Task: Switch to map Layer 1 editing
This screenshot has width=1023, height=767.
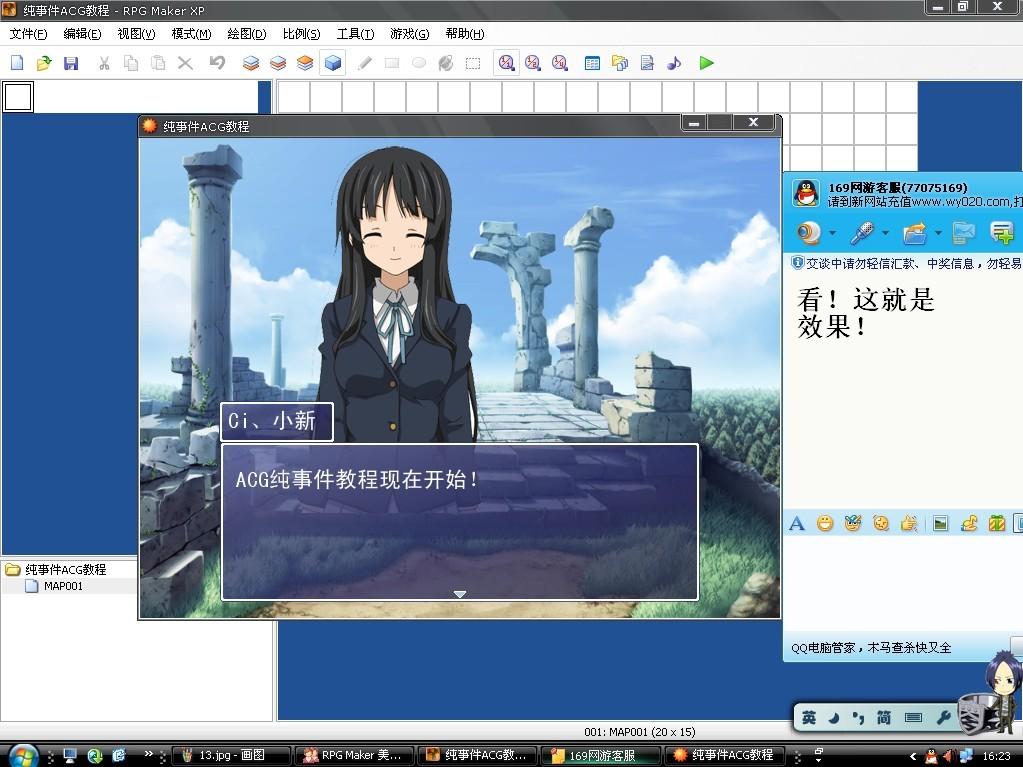Action: pos(251,63)
